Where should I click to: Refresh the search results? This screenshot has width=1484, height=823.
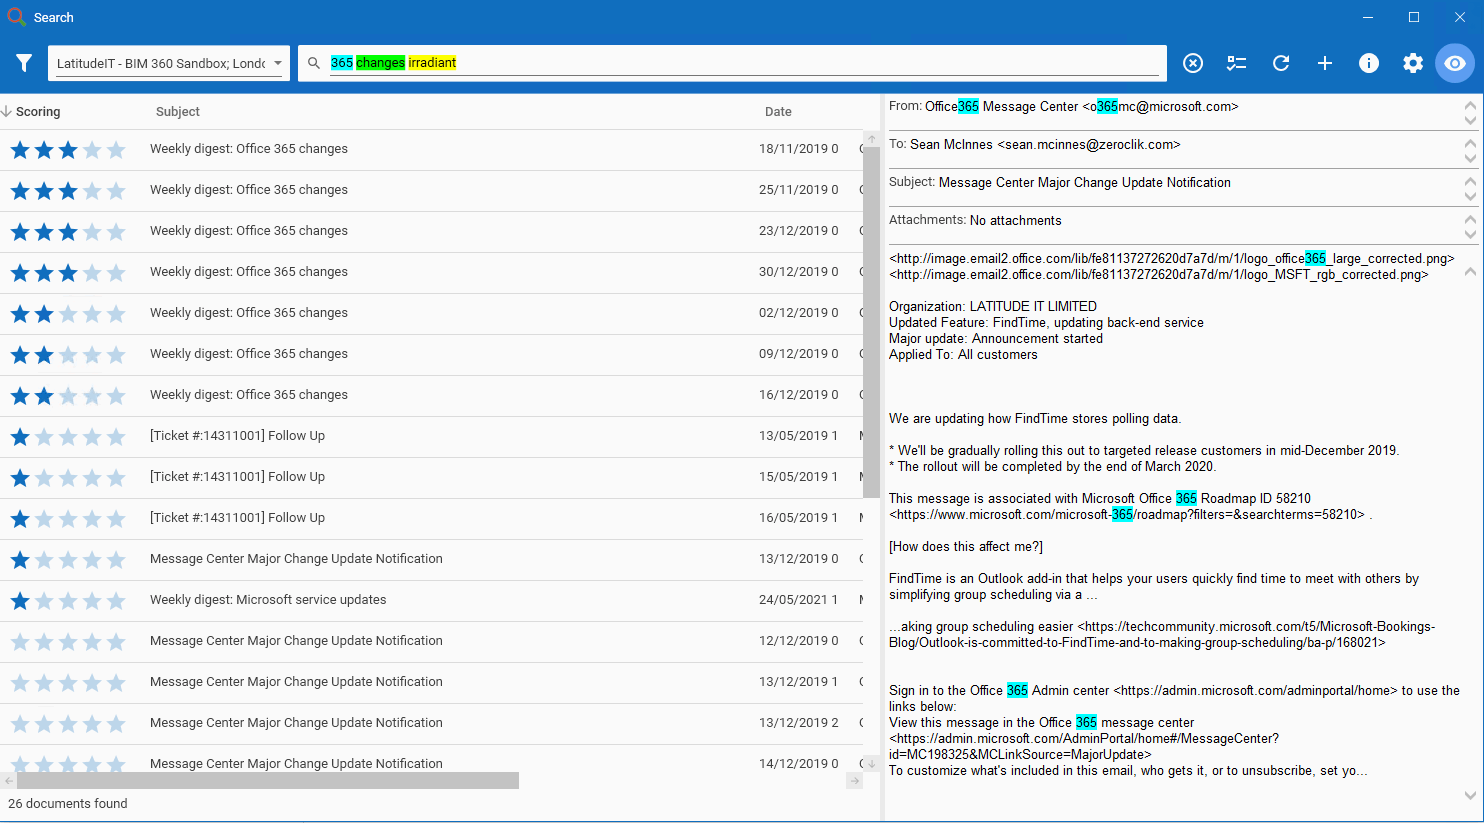click(1281, 63)
